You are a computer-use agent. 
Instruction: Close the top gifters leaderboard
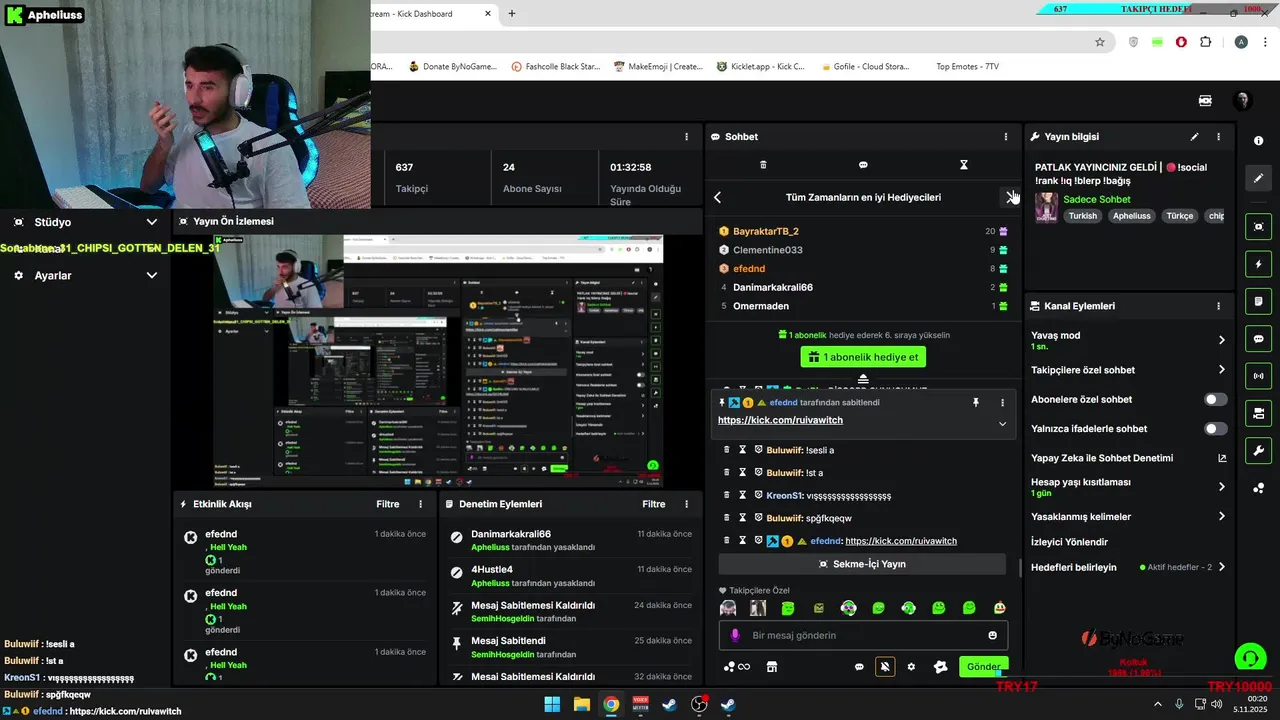[x=1010, y=197]
